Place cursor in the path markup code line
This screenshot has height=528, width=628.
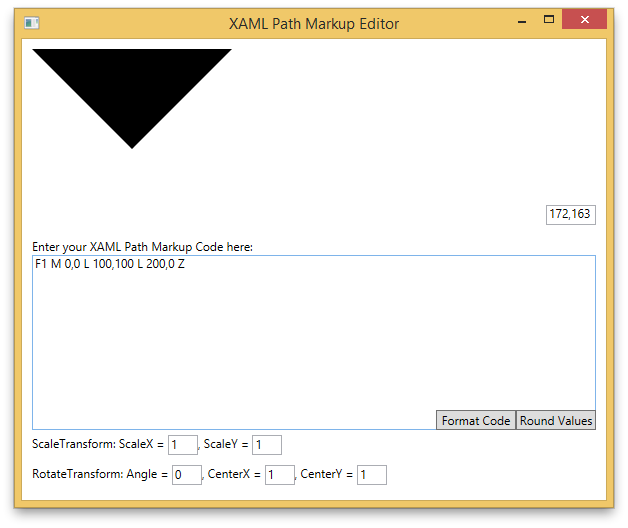pyautogui.click(x=110, y=264)
